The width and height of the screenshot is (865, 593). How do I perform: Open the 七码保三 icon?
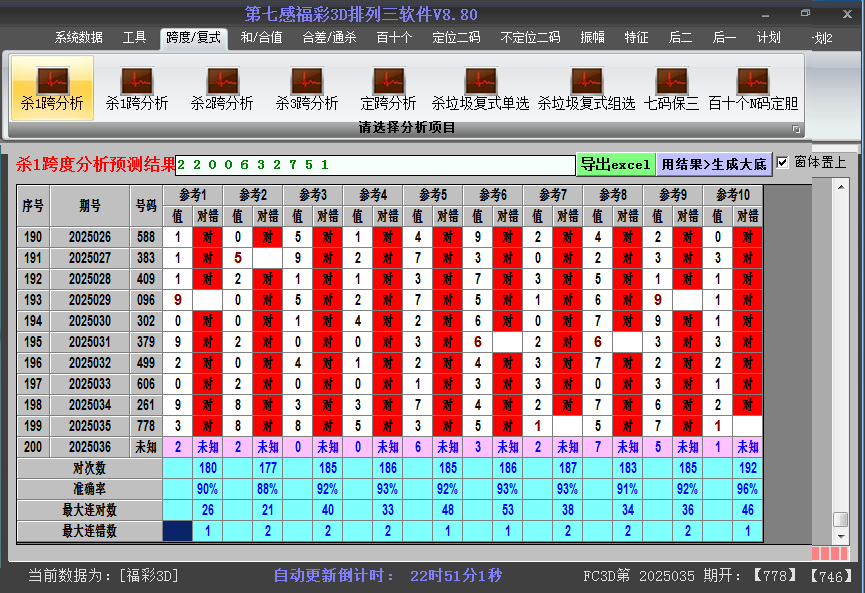tap(671, 88)
